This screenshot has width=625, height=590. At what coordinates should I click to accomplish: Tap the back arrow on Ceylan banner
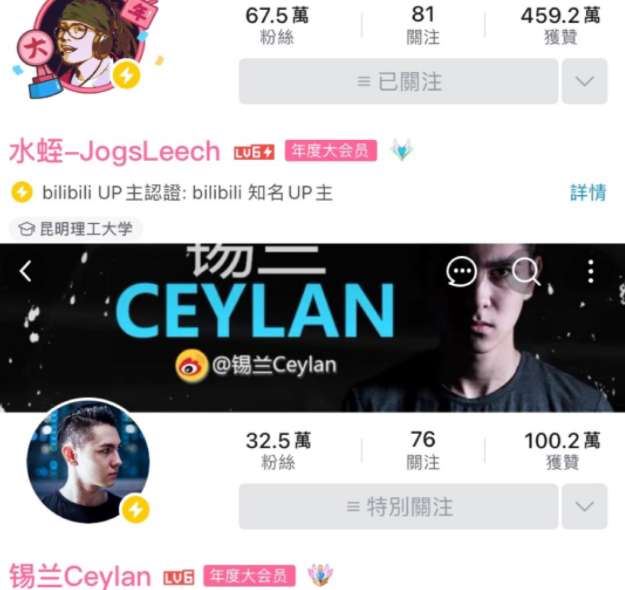pyautogui.click(x=26, y=271)
